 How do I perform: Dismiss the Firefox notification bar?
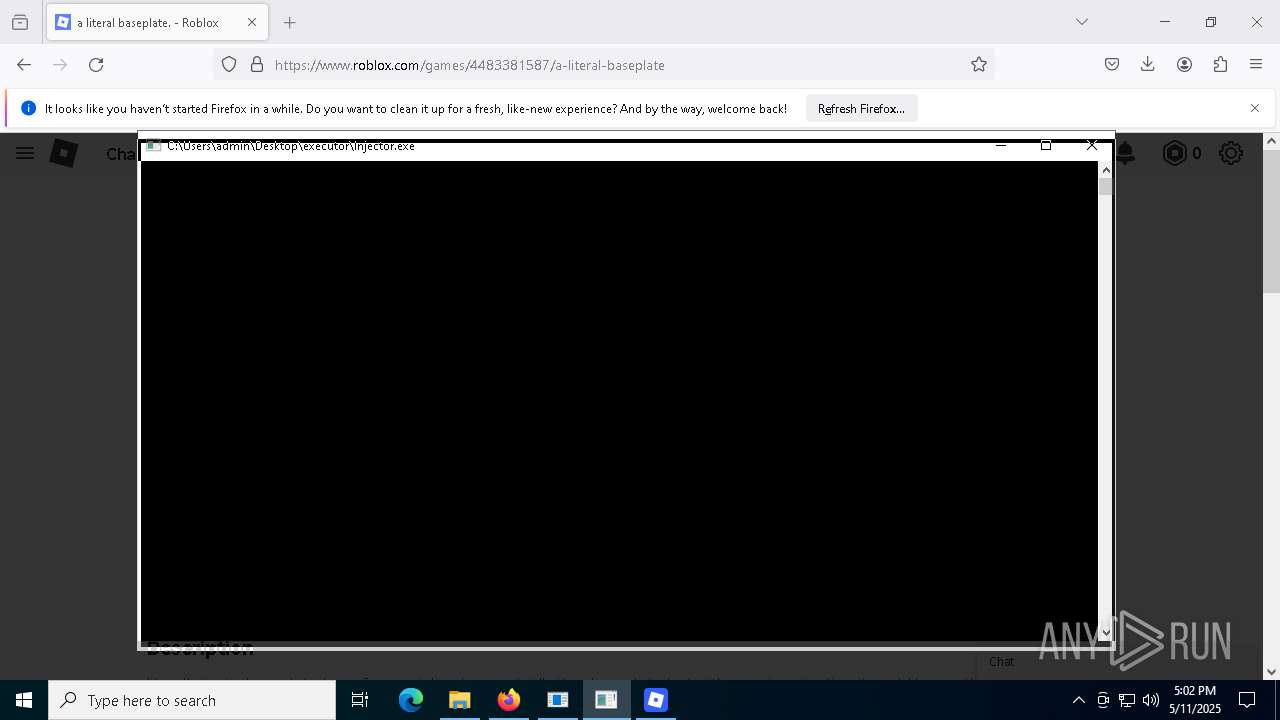click(x=1255, y=108)
